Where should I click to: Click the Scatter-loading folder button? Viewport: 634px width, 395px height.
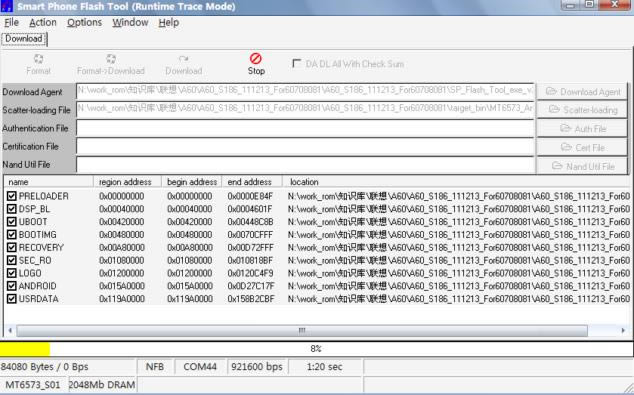click(x=582, y=110)
